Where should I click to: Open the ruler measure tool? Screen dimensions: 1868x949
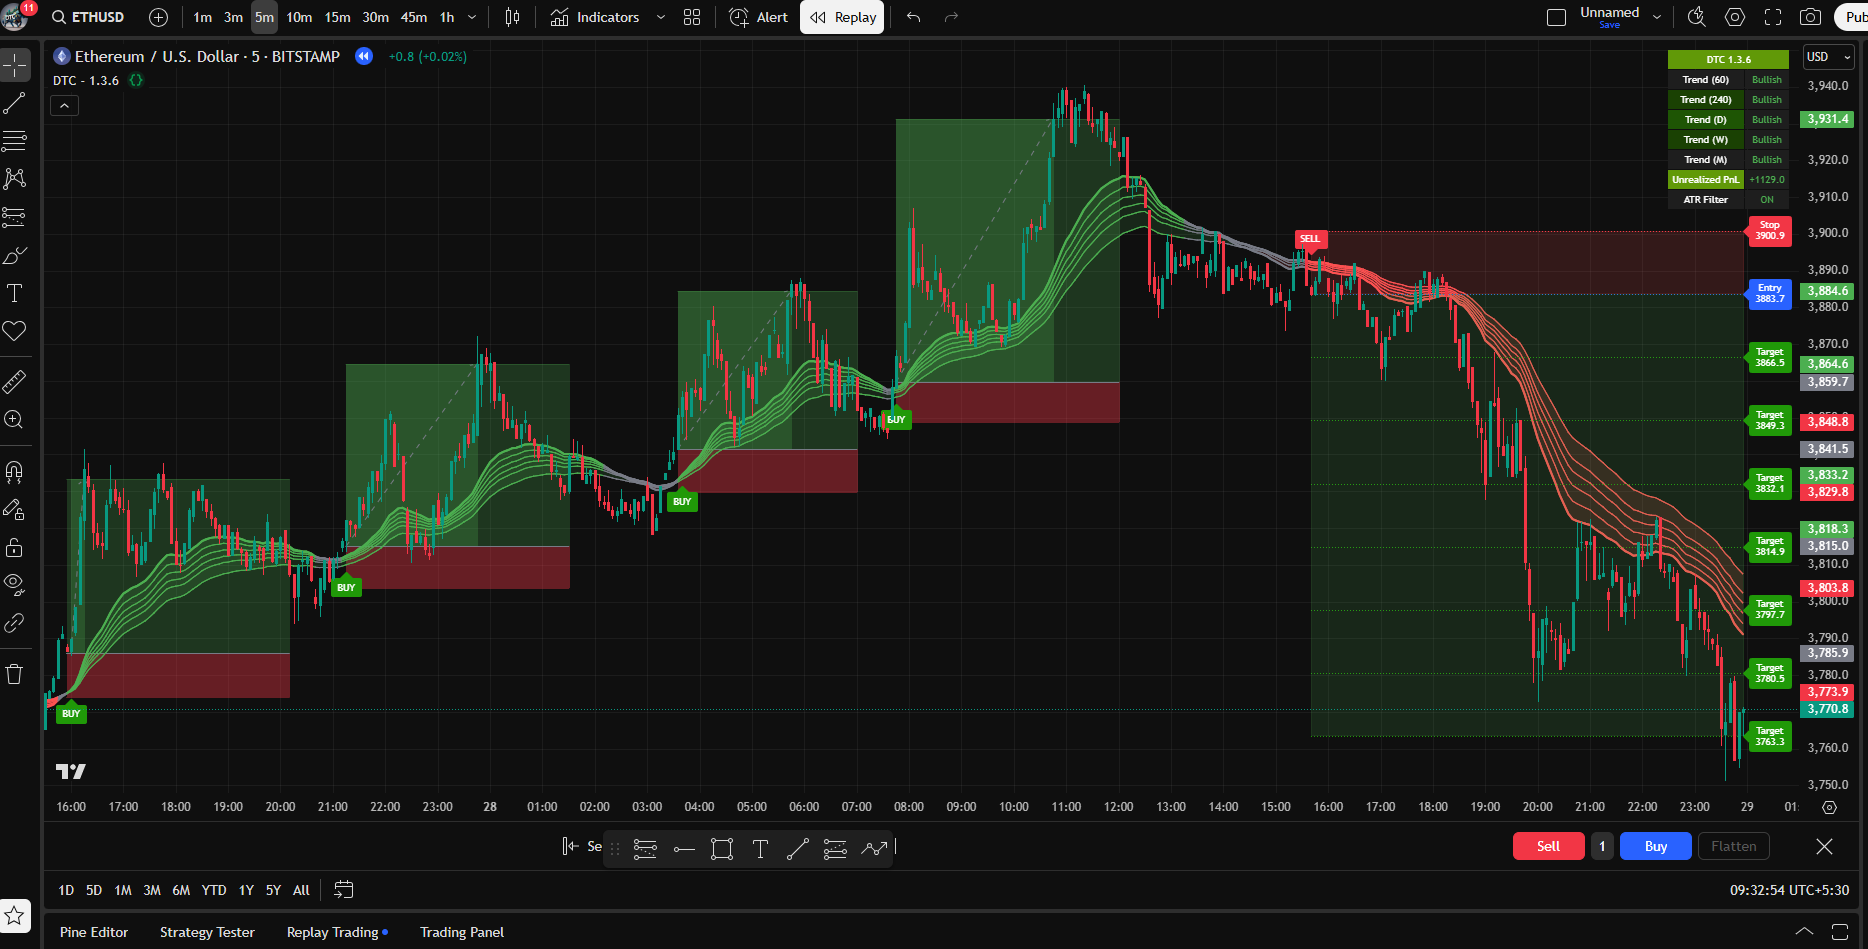click(15, 382)
